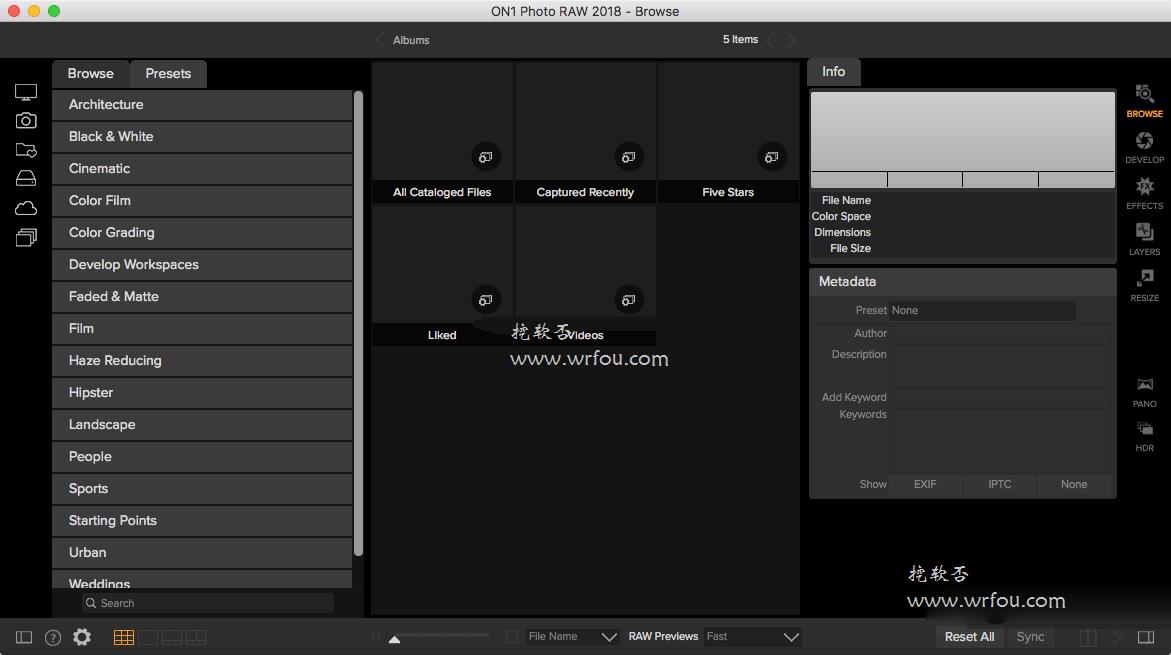Open the Effects module
Image resolution: width=1171 pixels, height=655 pixels.
click(1144, 193)
